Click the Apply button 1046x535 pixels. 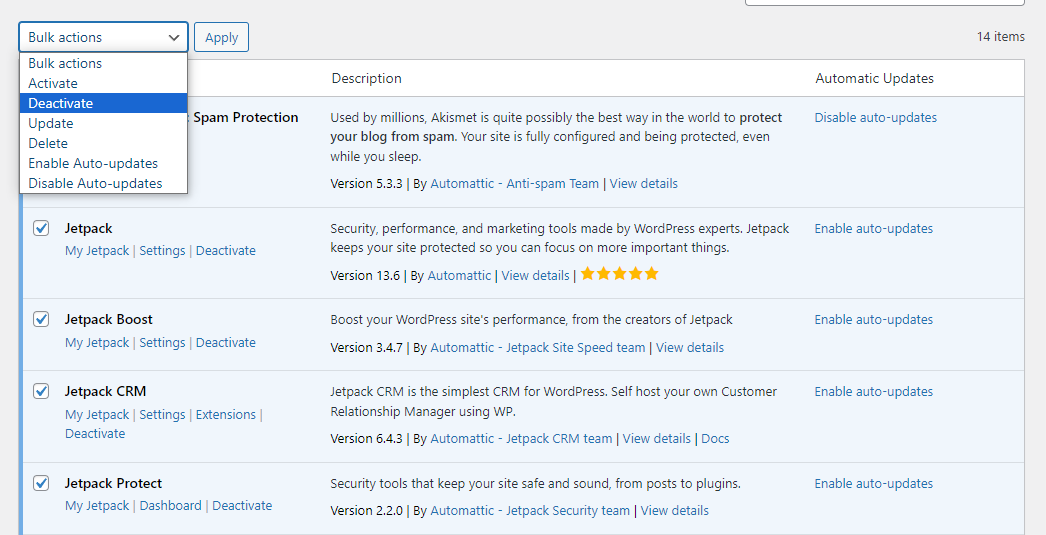pyautogui.click(x=221, y=37)
